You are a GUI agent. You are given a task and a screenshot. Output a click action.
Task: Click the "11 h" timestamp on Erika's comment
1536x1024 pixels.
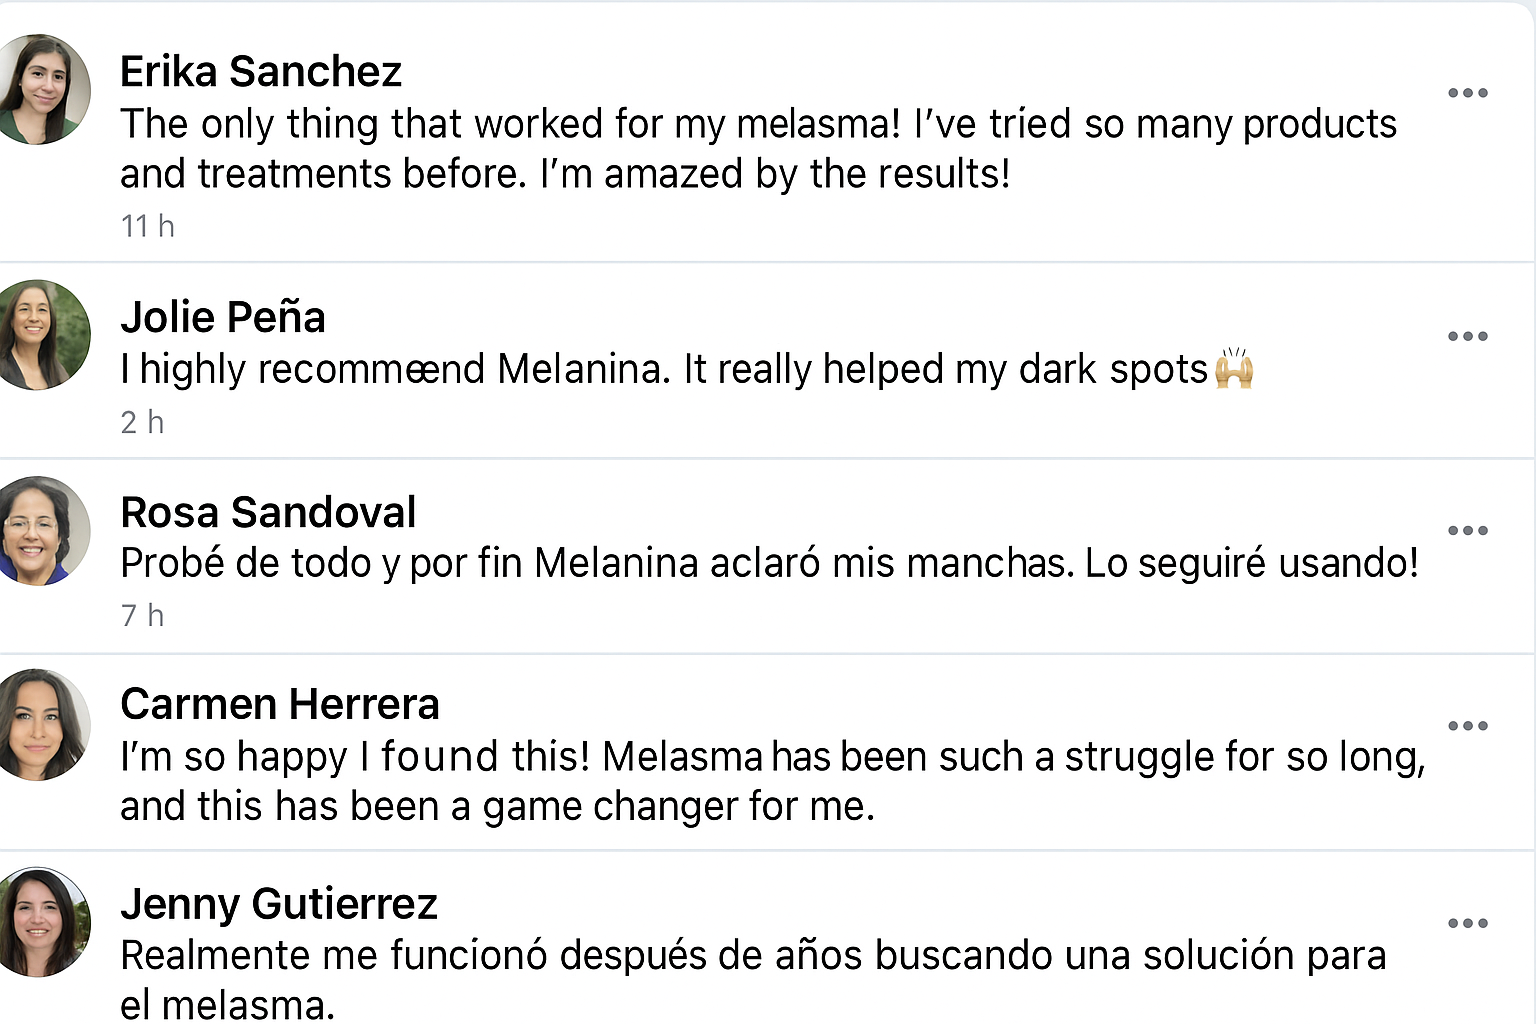148,227
